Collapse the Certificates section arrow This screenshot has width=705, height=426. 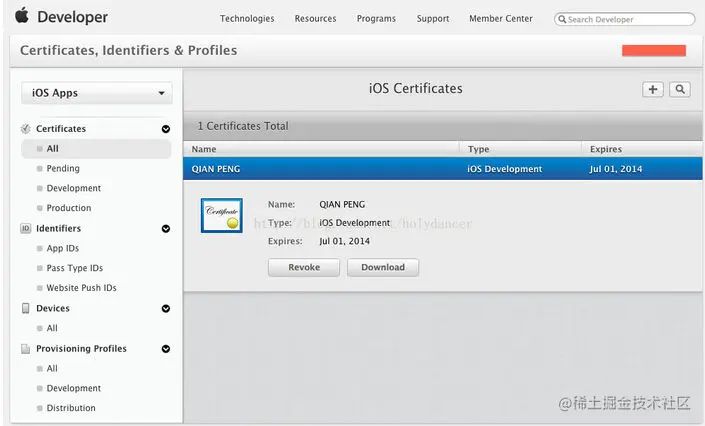pos(166,129)
